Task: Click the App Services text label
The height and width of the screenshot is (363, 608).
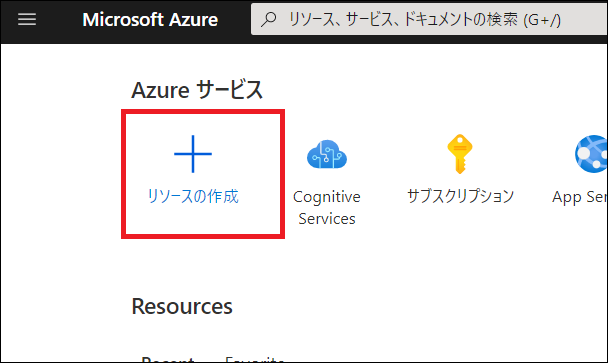Action: pyautogui.click(x=580, y=197)
